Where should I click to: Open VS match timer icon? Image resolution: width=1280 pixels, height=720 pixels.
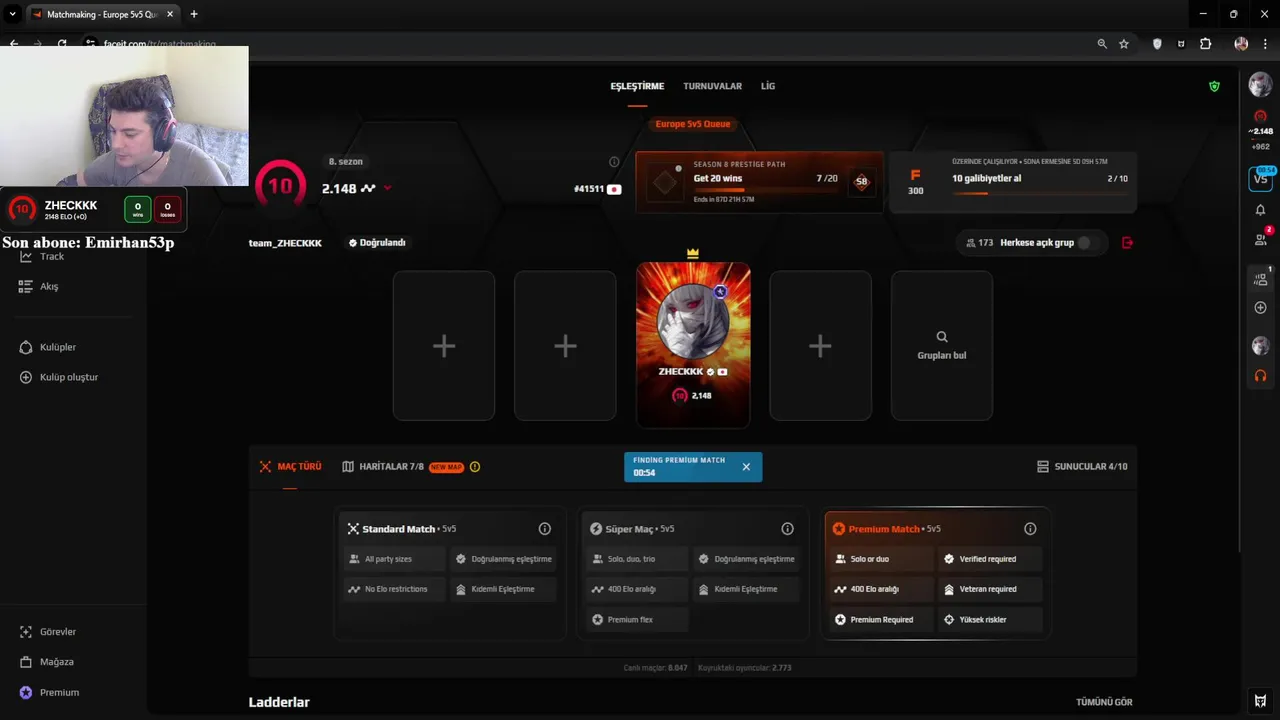1261,178
